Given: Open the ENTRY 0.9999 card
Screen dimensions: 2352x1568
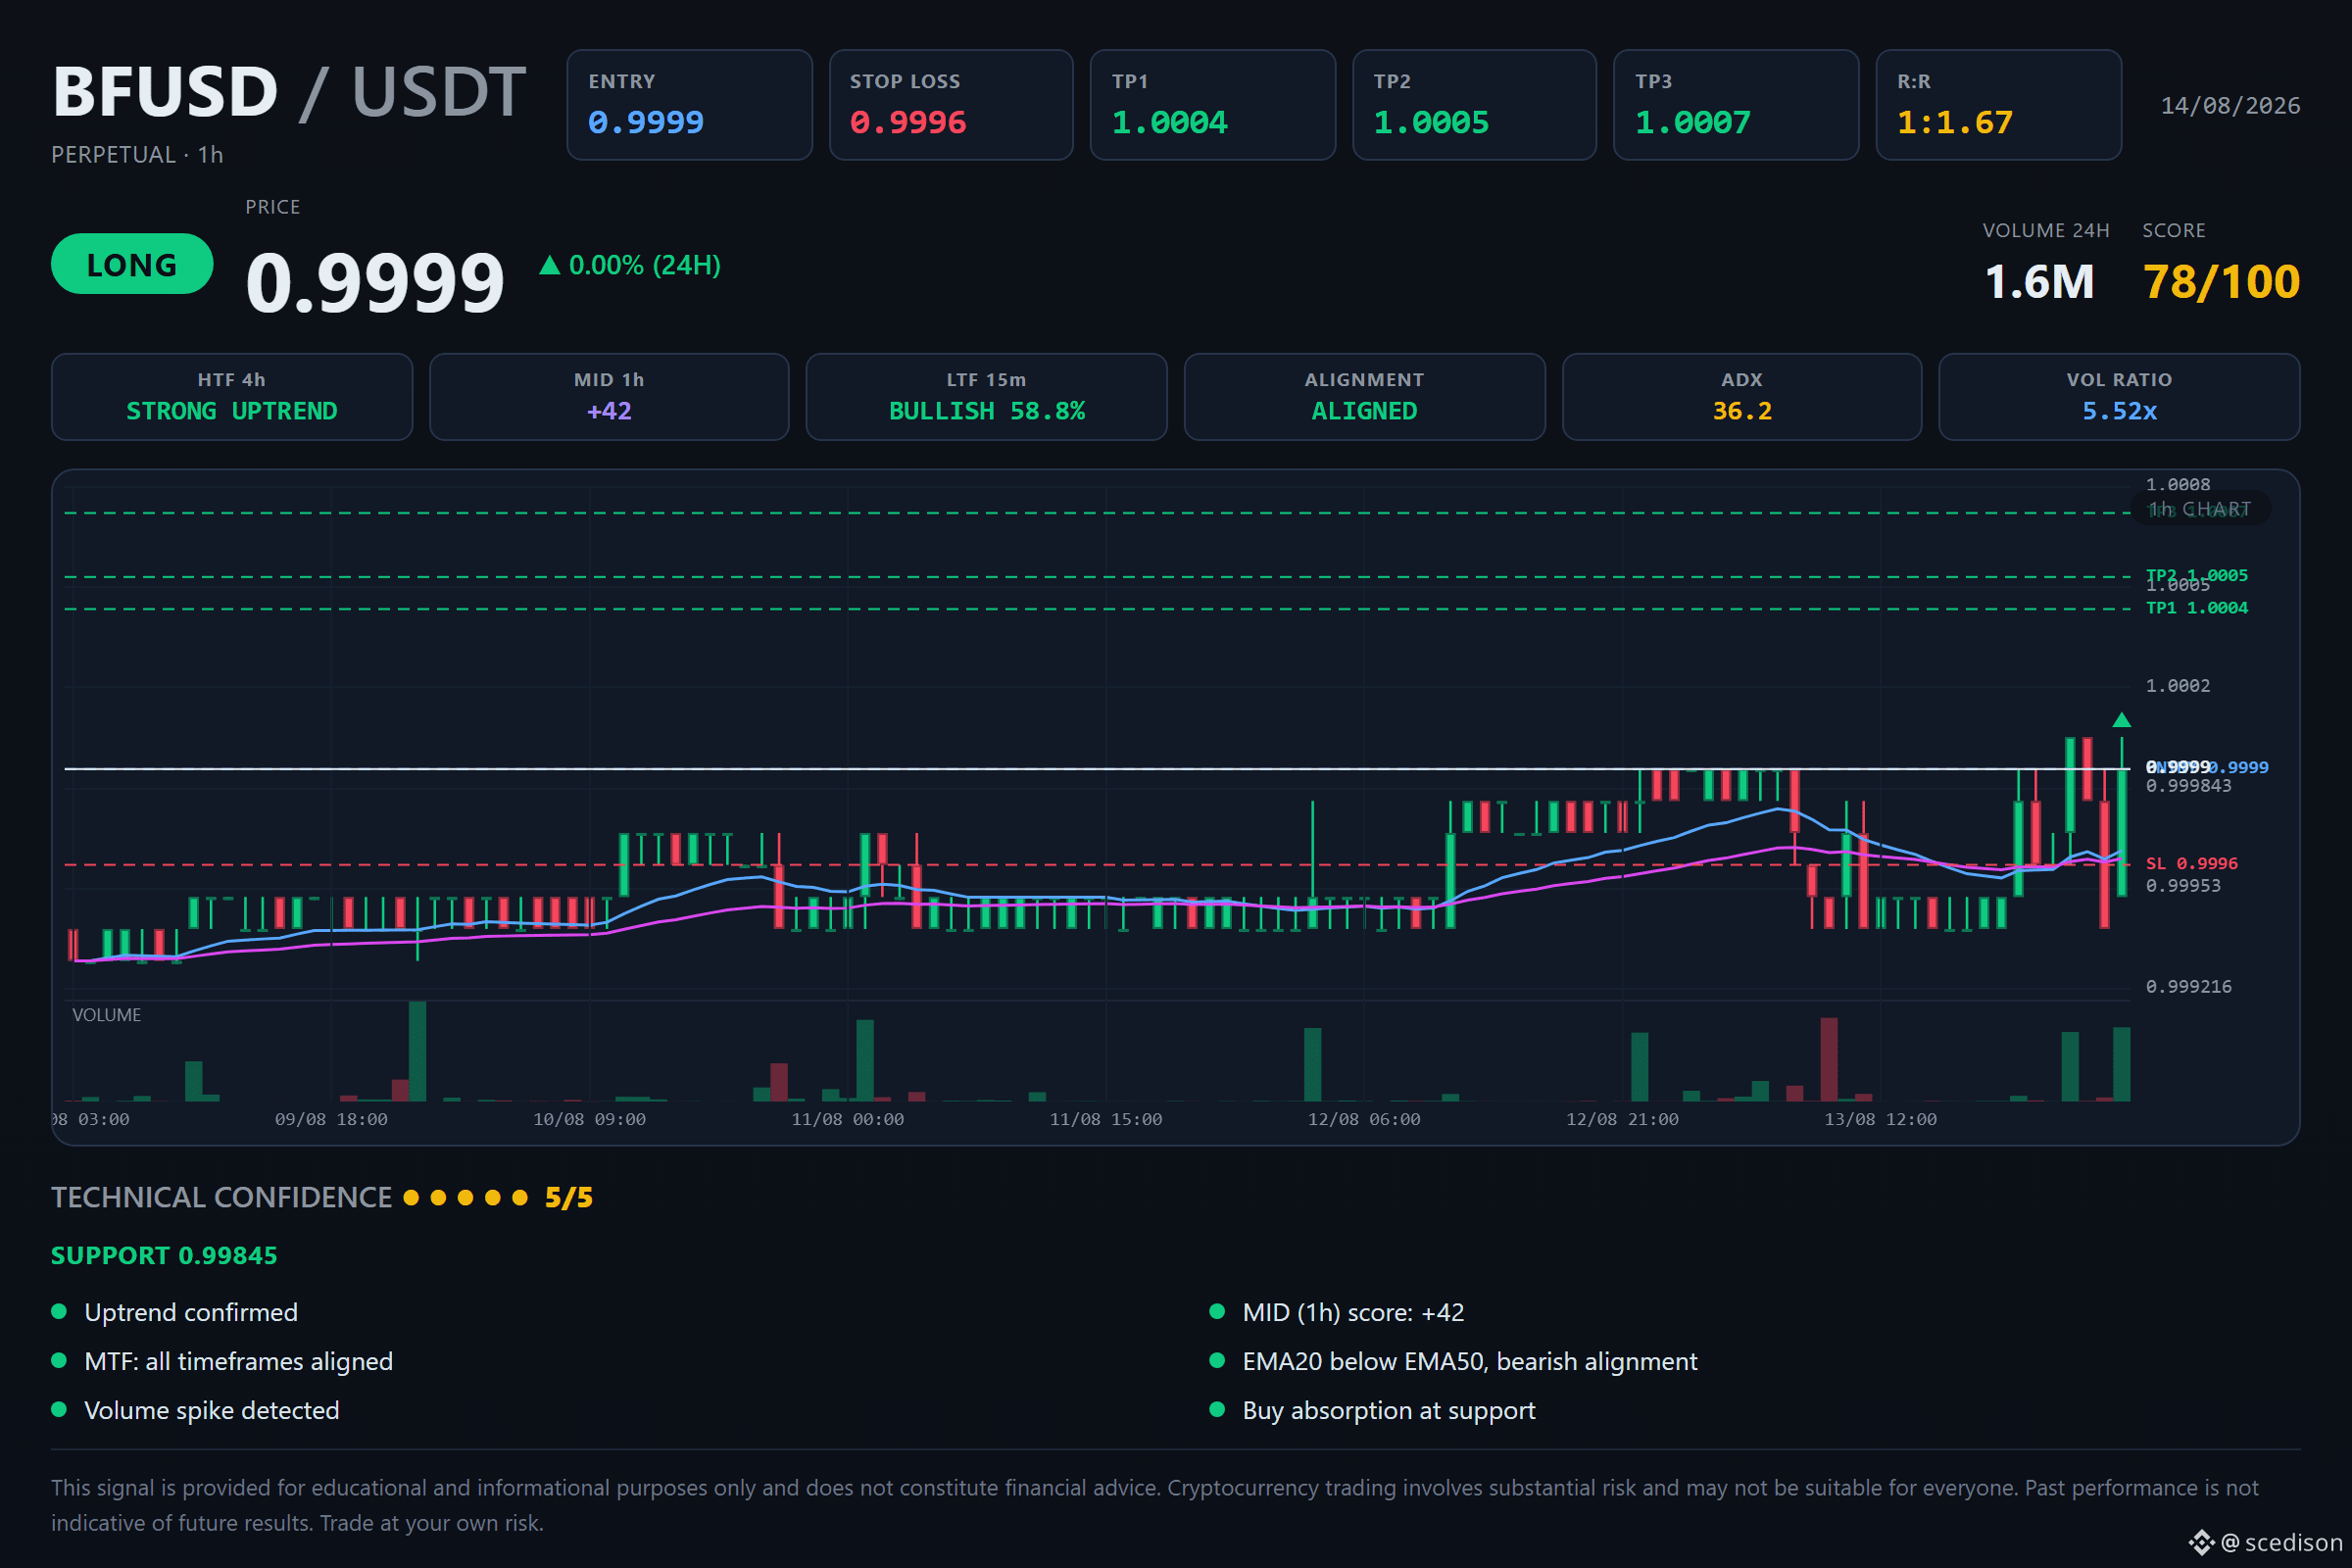Looking at the screenshot, I should point(689,105).
